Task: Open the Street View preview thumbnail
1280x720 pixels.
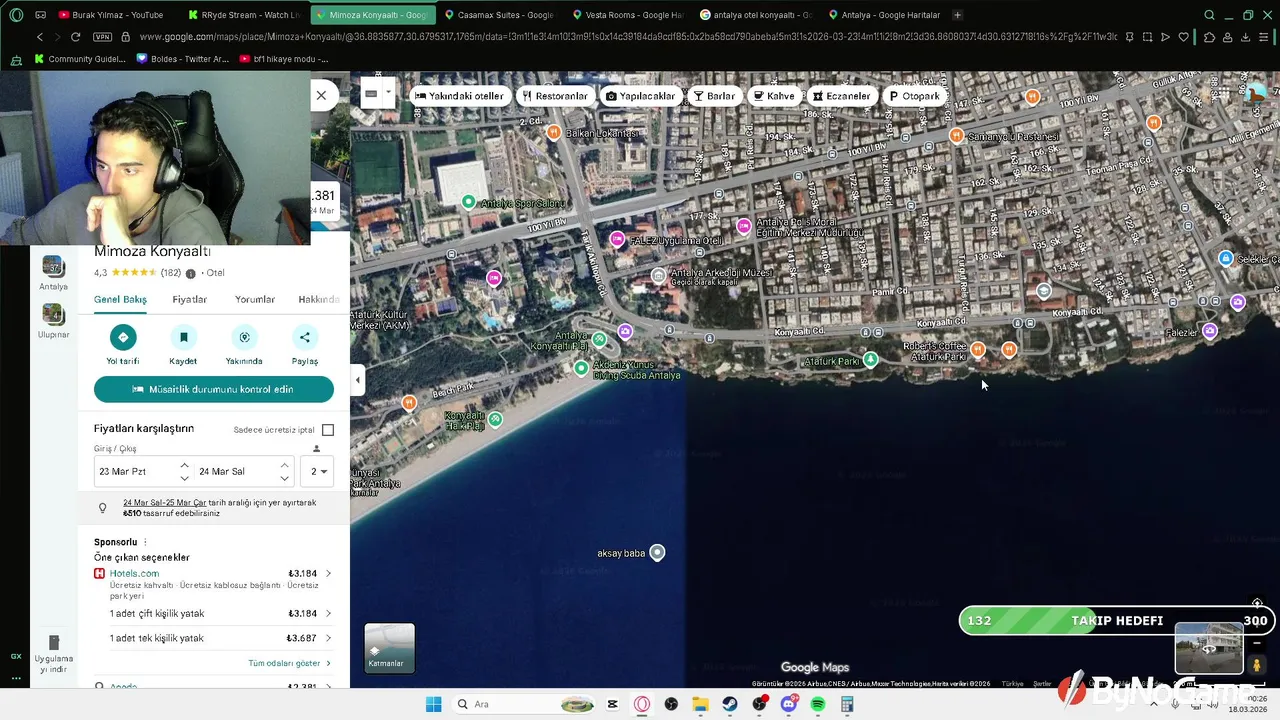Action: (1208, 648)
